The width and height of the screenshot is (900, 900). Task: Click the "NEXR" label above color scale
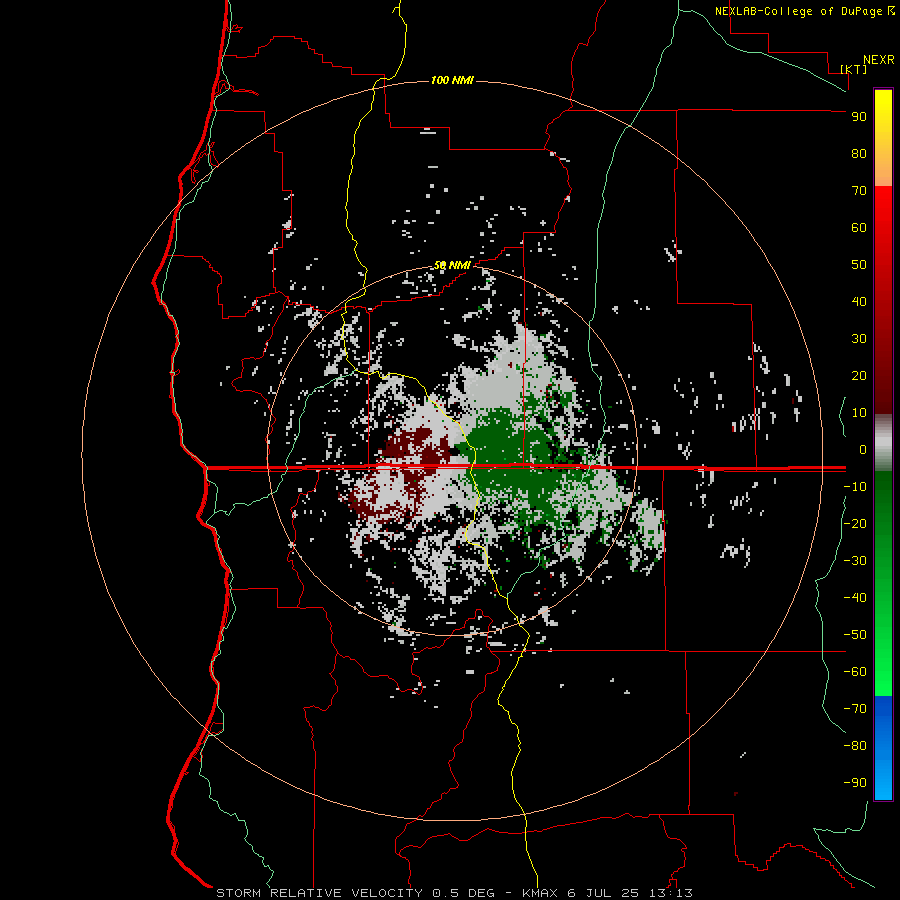[x=878, y=60]
